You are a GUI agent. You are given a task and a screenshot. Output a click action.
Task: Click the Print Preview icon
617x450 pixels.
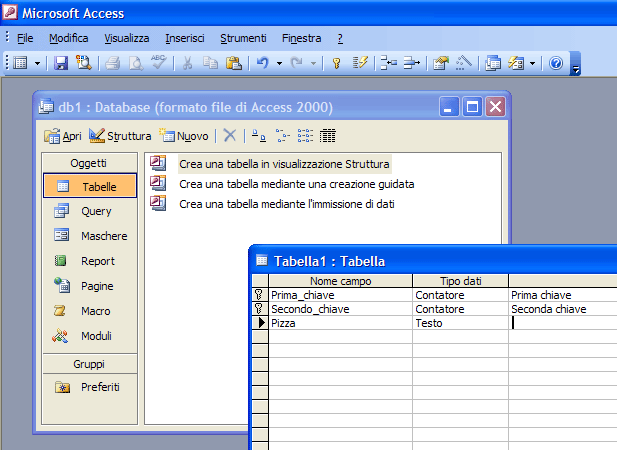coord(136,63)
